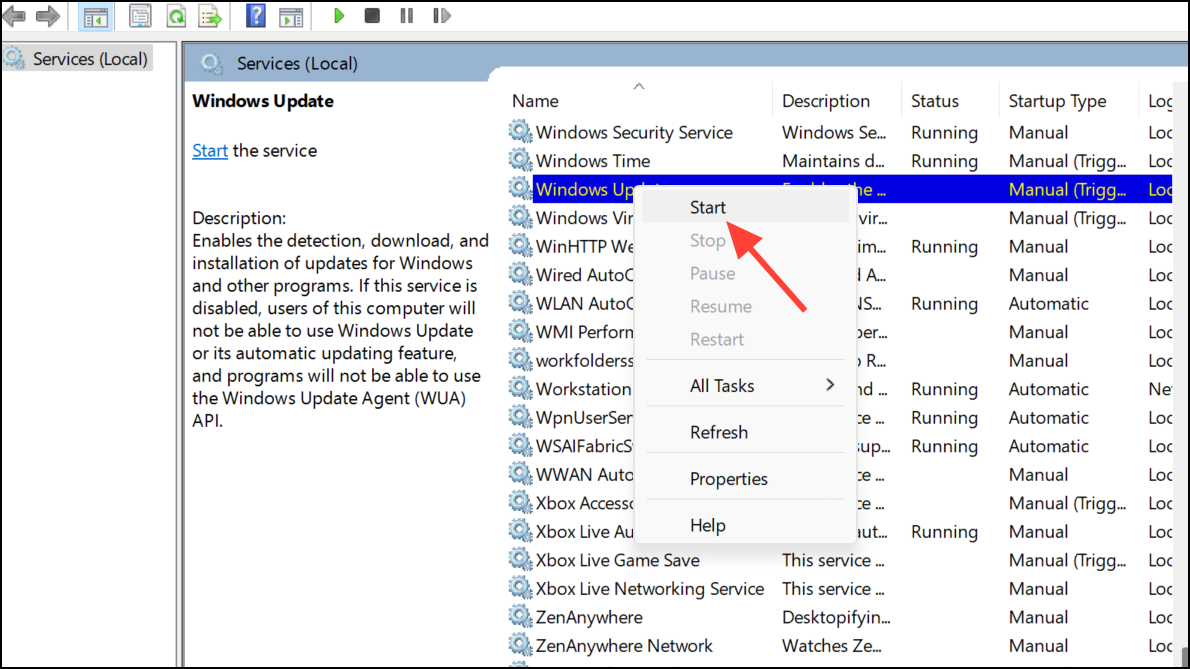
Task: Click Automatic startup type for Workstation
Action: [1048, 389]
